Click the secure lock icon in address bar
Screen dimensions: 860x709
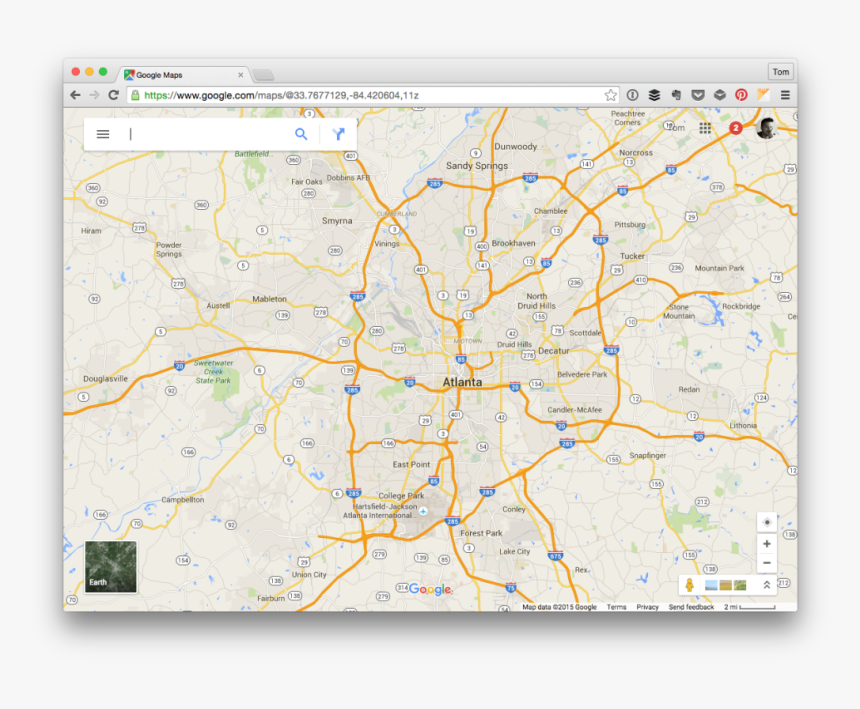(x=135, y=95)
